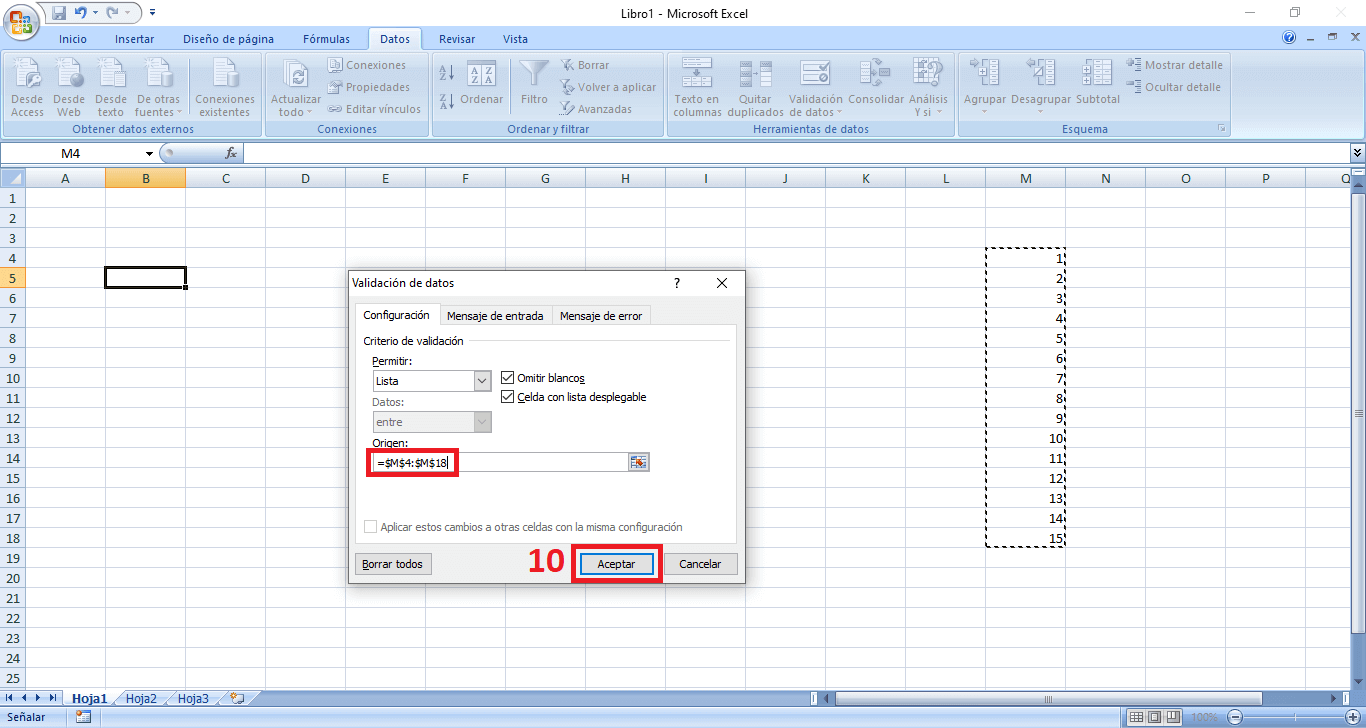This screenshot has width=1366, height=728.
Task: Click the insert function fx icon
Action: tap(231, 153)
